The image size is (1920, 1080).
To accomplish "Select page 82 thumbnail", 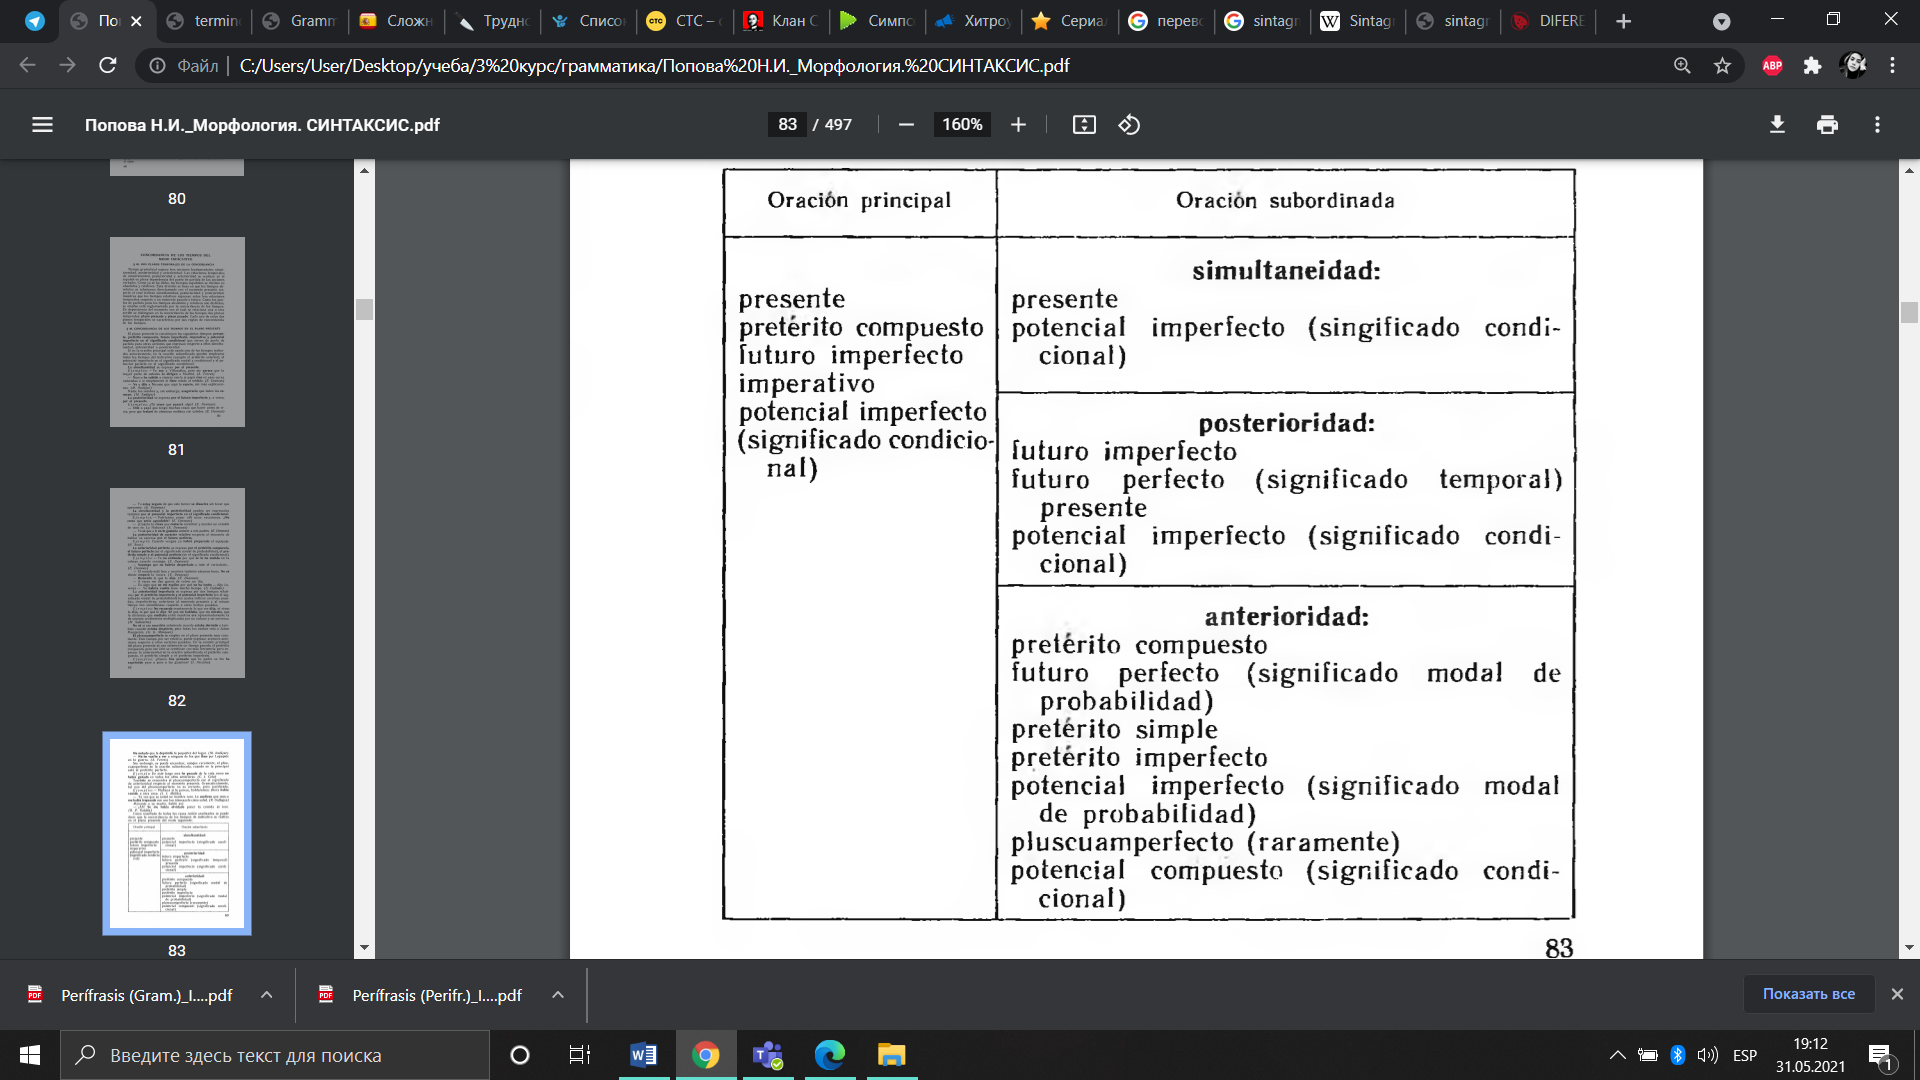I will pos(177,583).
